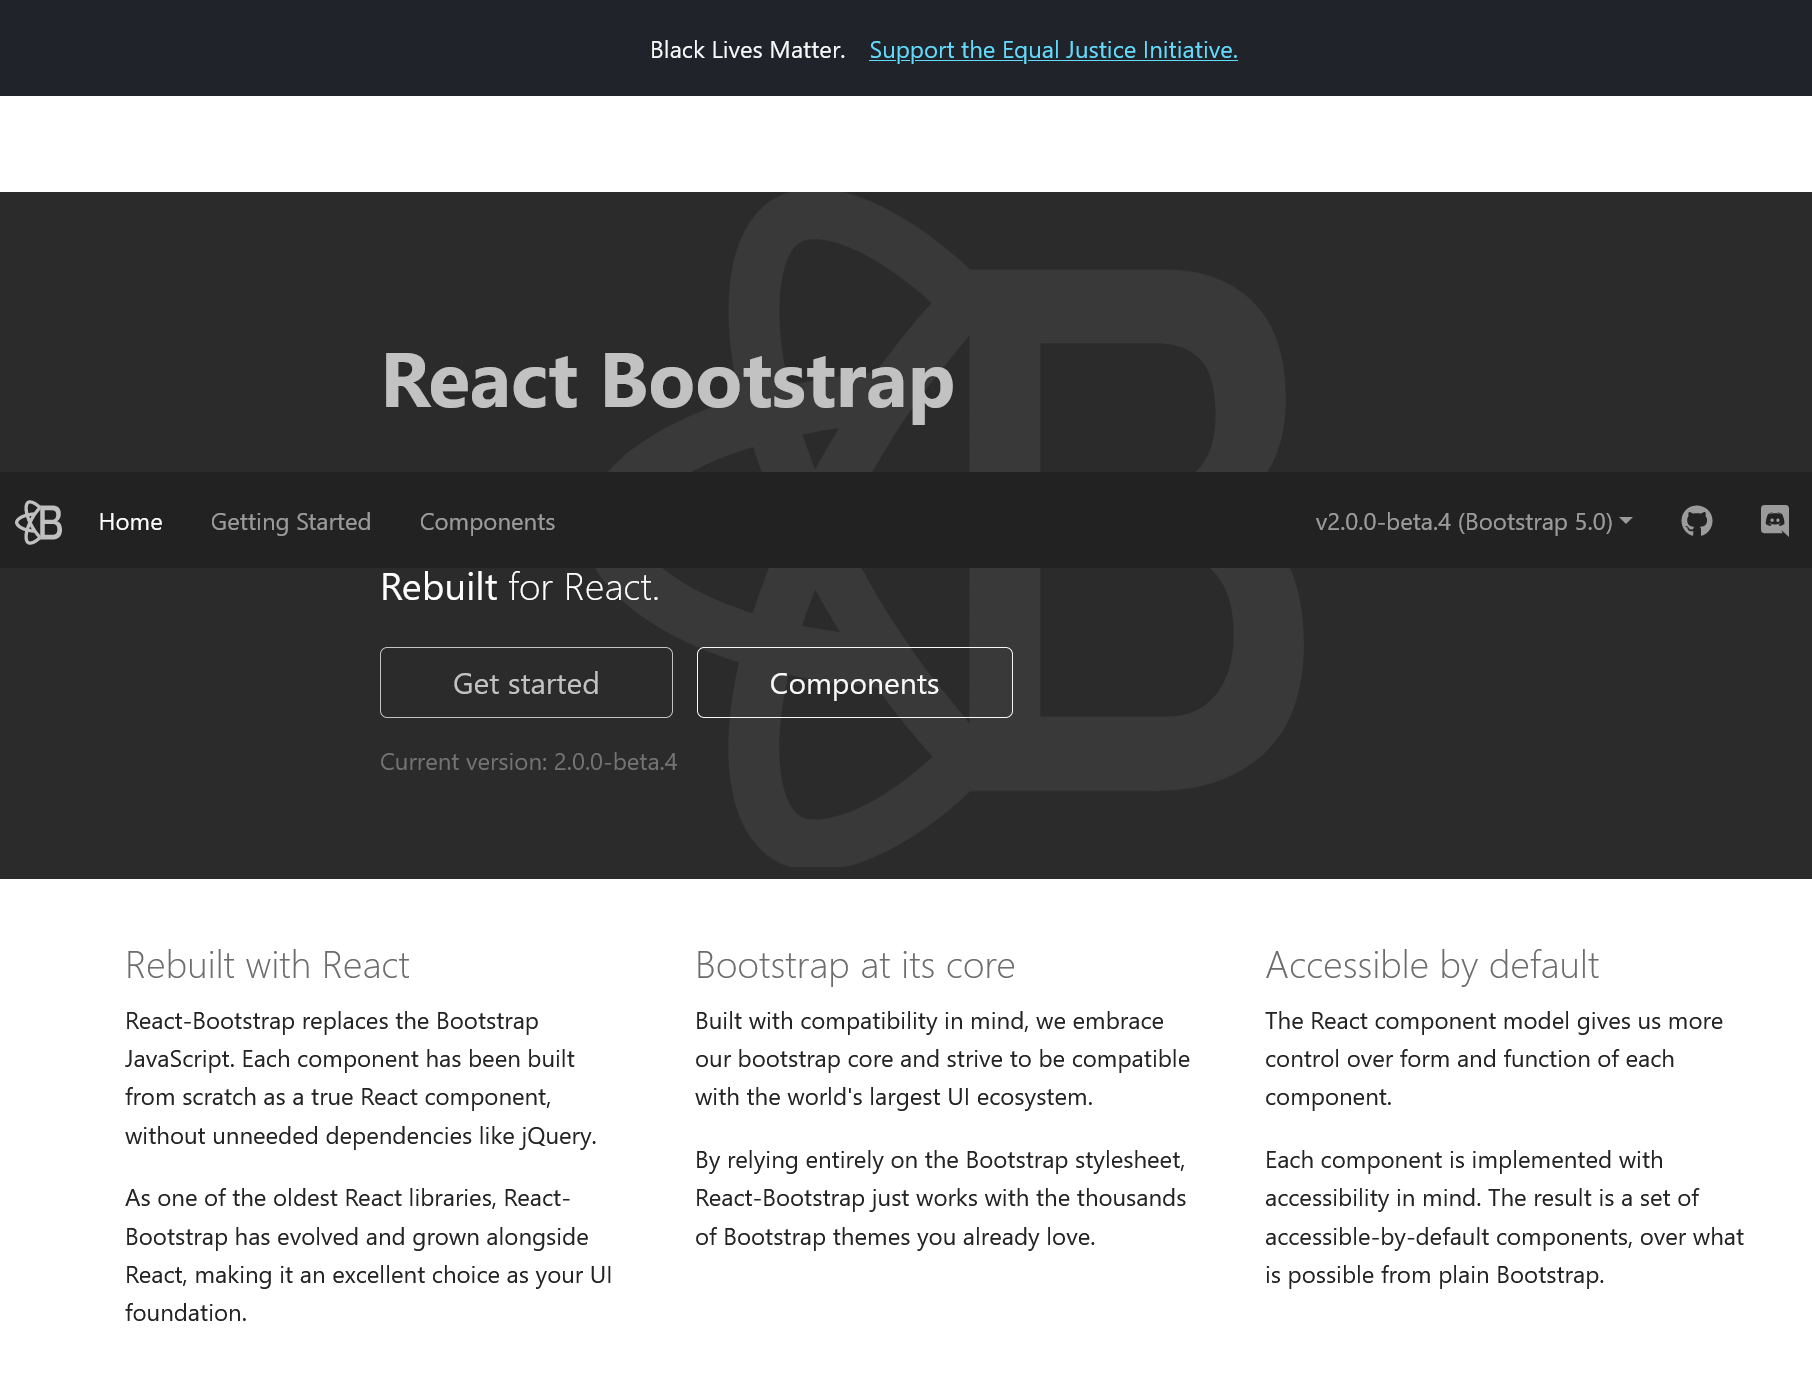
Task: Click the React-Bootstrap logo in the navbar
Action: click(38, 521)
